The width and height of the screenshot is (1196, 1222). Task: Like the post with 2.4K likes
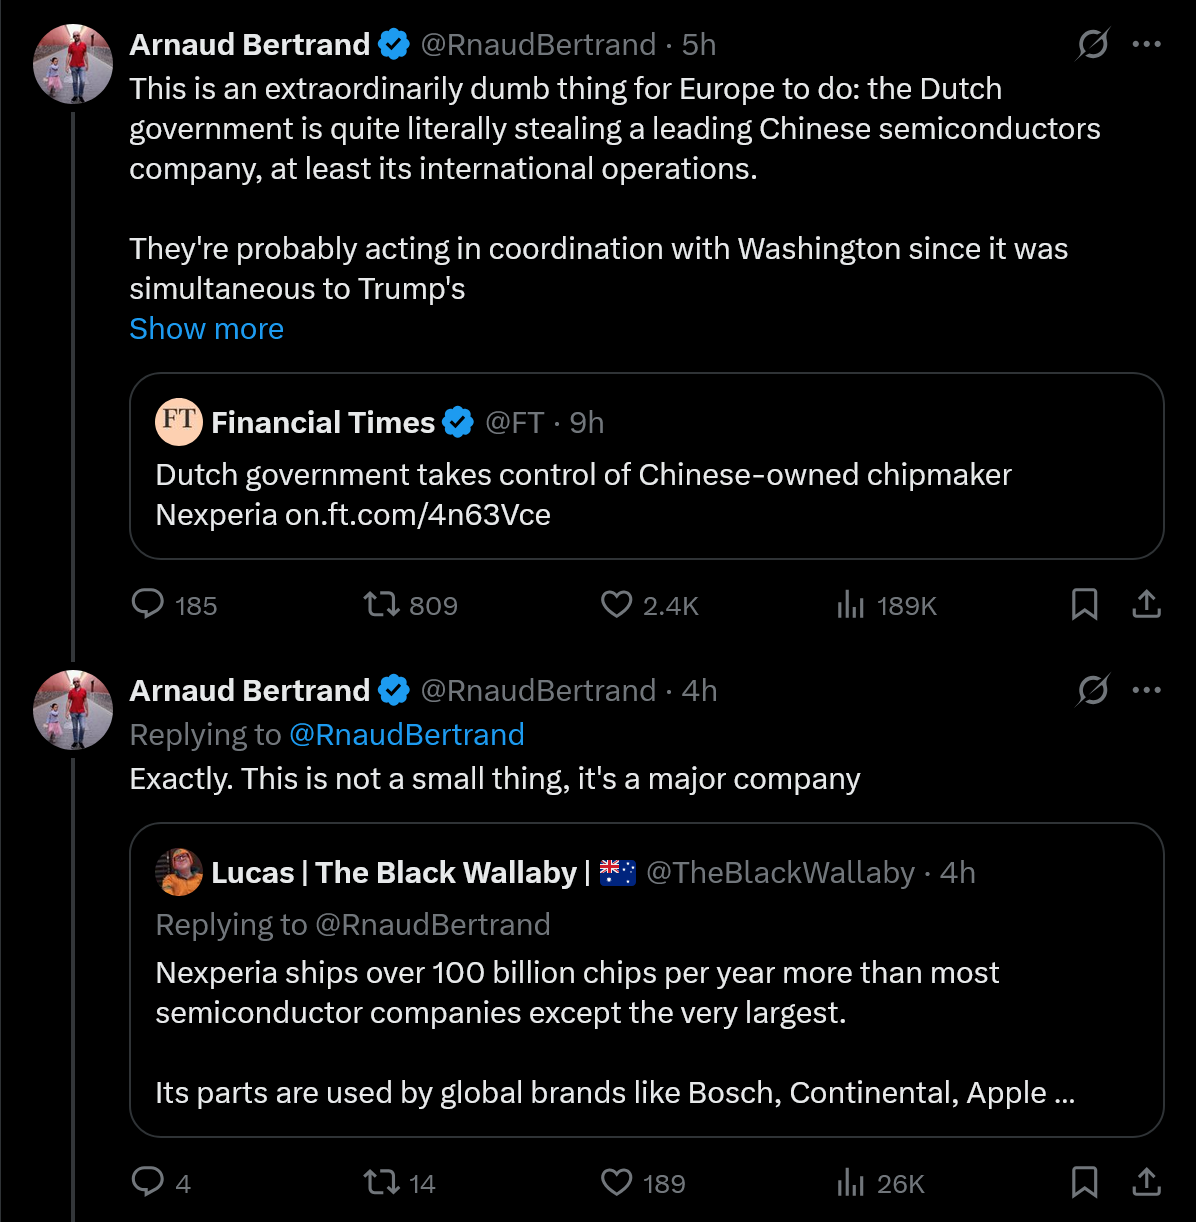(x=616, y=604)
